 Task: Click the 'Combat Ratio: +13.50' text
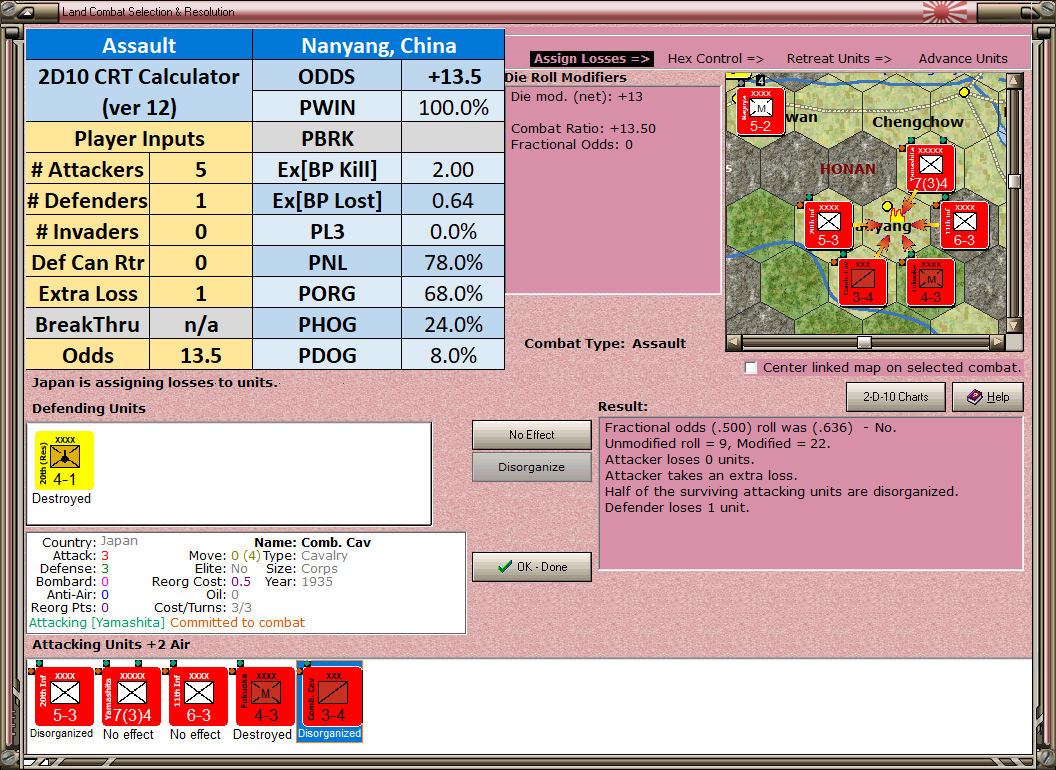pos(583,128)
